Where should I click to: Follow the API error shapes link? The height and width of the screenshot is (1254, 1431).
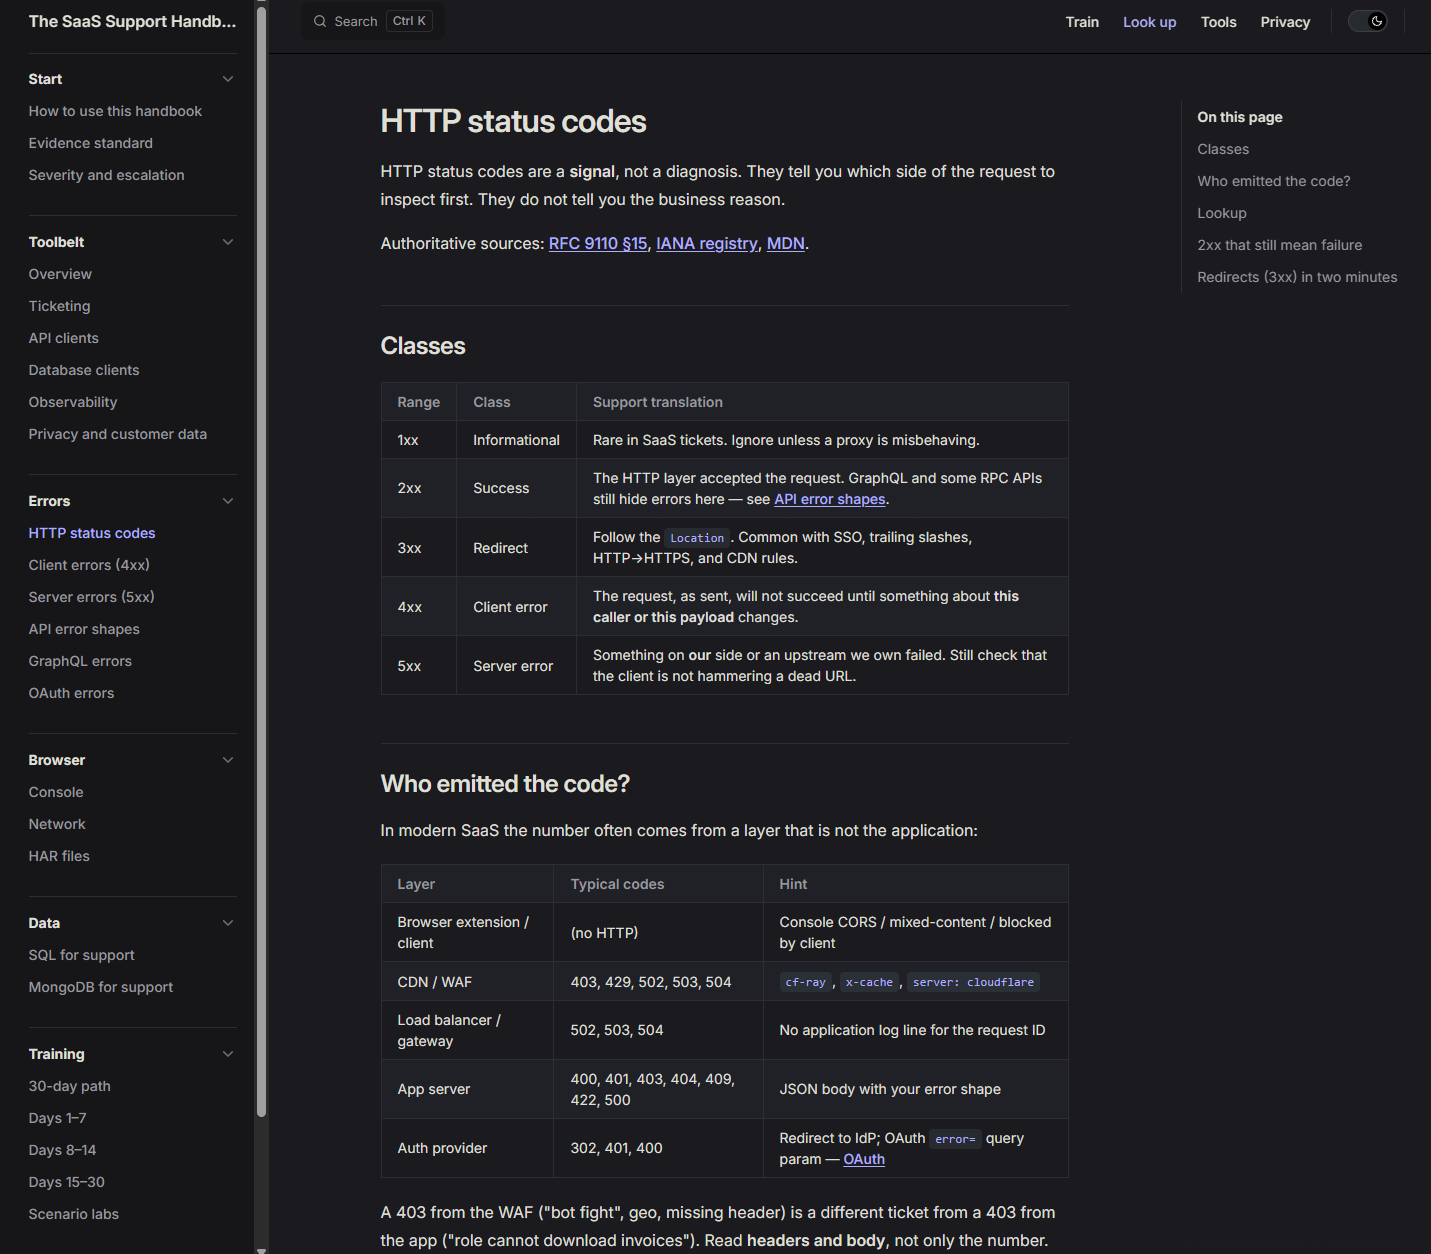click(830, 499)
